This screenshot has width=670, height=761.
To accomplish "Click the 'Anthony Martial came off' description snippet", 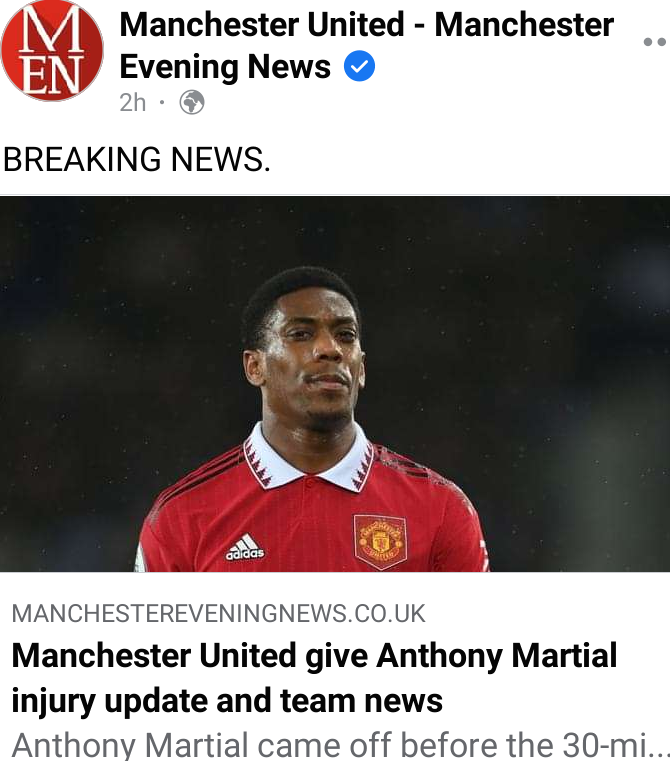I will [335, 745].
